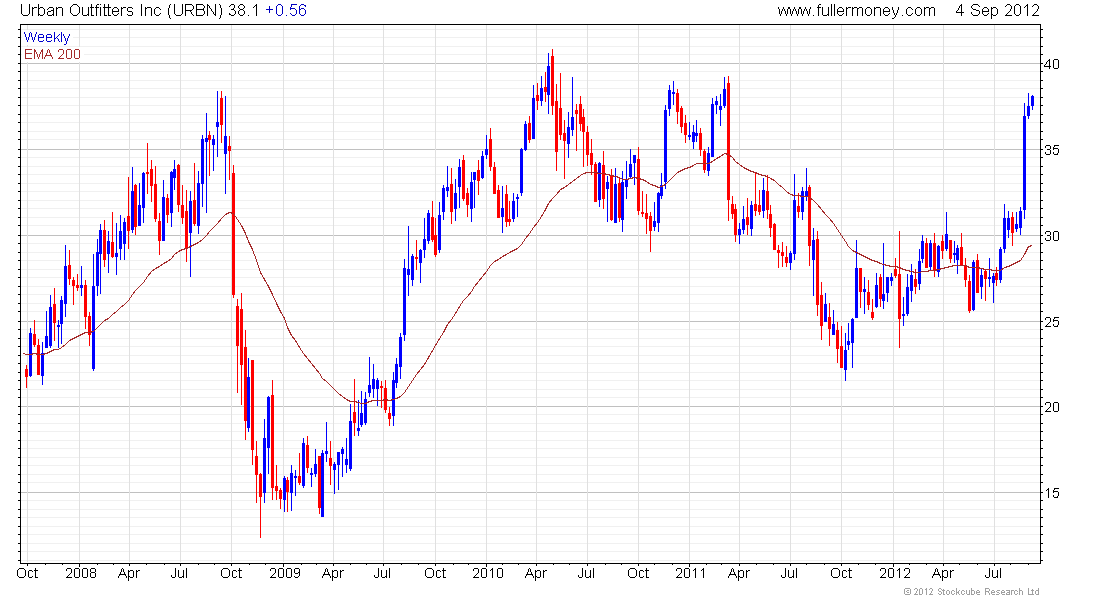The width and height of the screenshot is (1100, 600).
Task: Click the date 4 Sep 2012
Action: tap(997, 11)
